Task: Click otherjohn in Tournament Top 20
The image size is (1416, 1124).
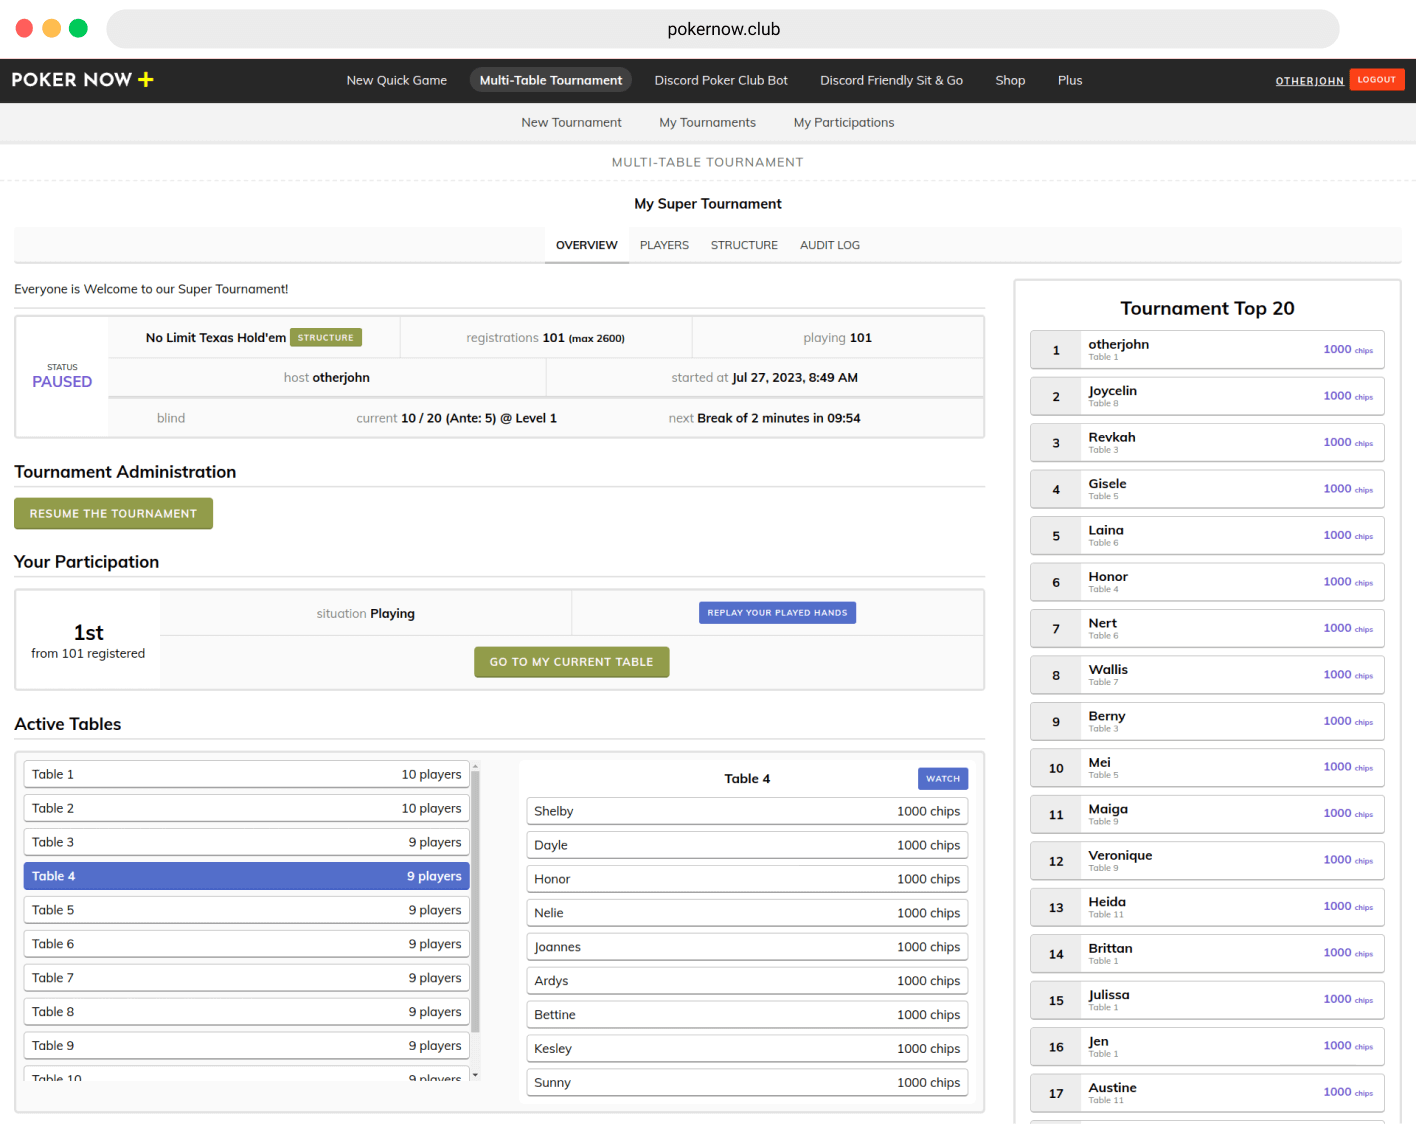Action: click(1207, 350)
